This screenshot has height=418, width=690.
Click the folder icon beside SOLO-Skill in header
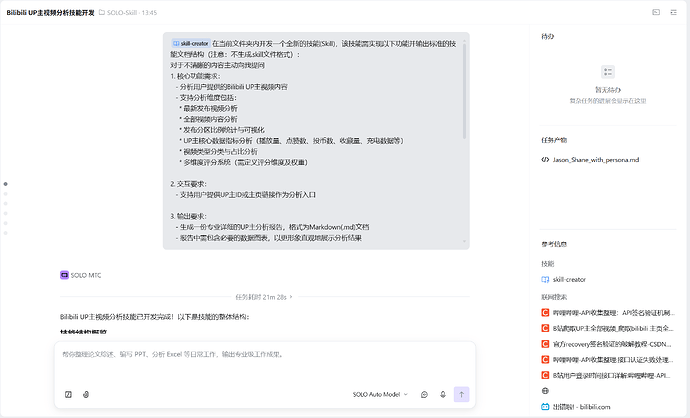coord(102,12)
